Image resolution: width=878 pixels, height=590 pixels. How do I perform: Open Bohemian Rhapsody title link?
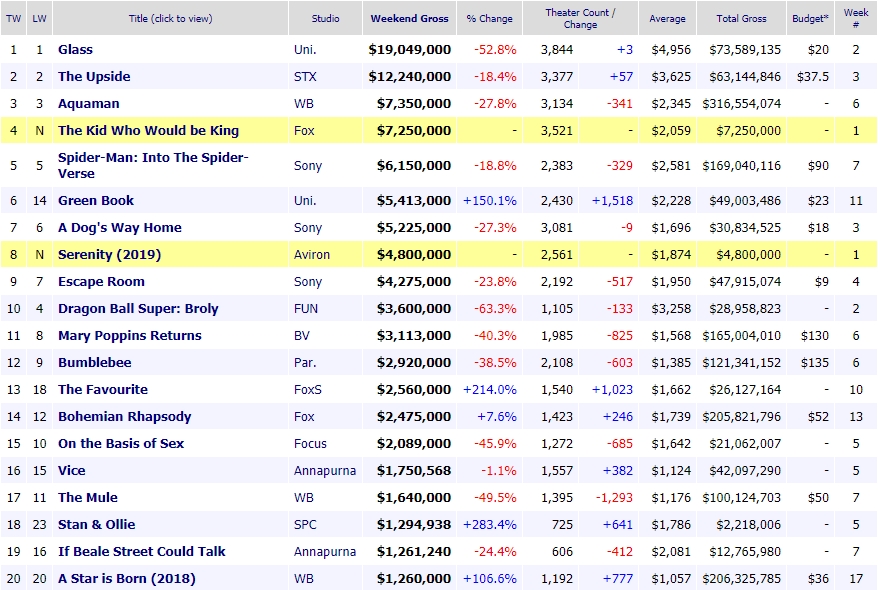[124, 416]
